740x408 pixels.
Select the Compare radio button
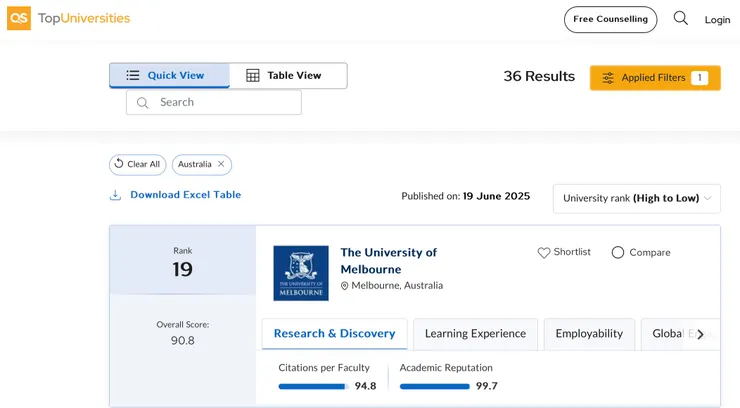point(618,253)
